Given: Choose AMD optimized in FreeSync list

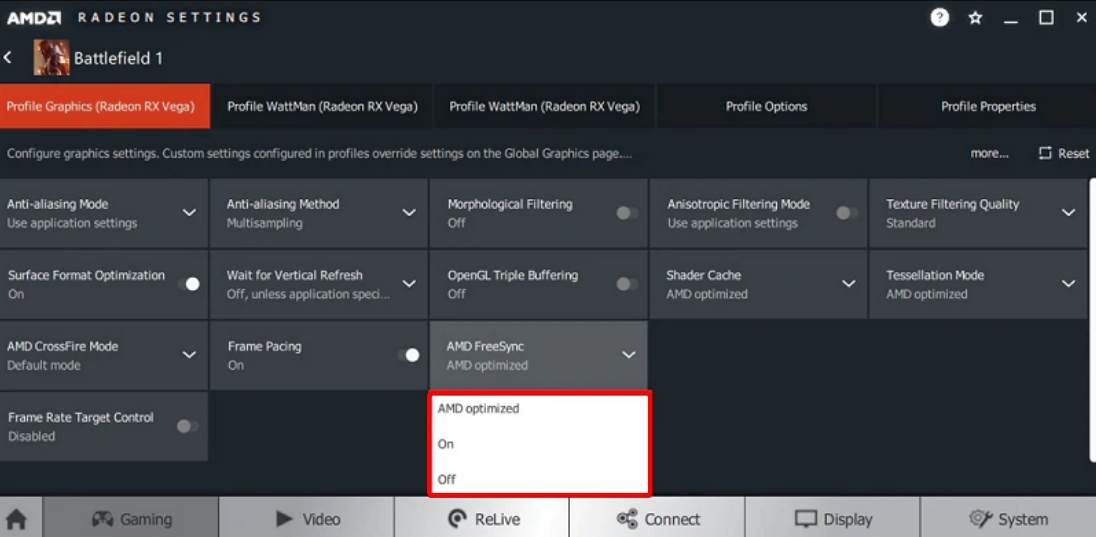Looking at the screenshot, I should pos(540,408).
